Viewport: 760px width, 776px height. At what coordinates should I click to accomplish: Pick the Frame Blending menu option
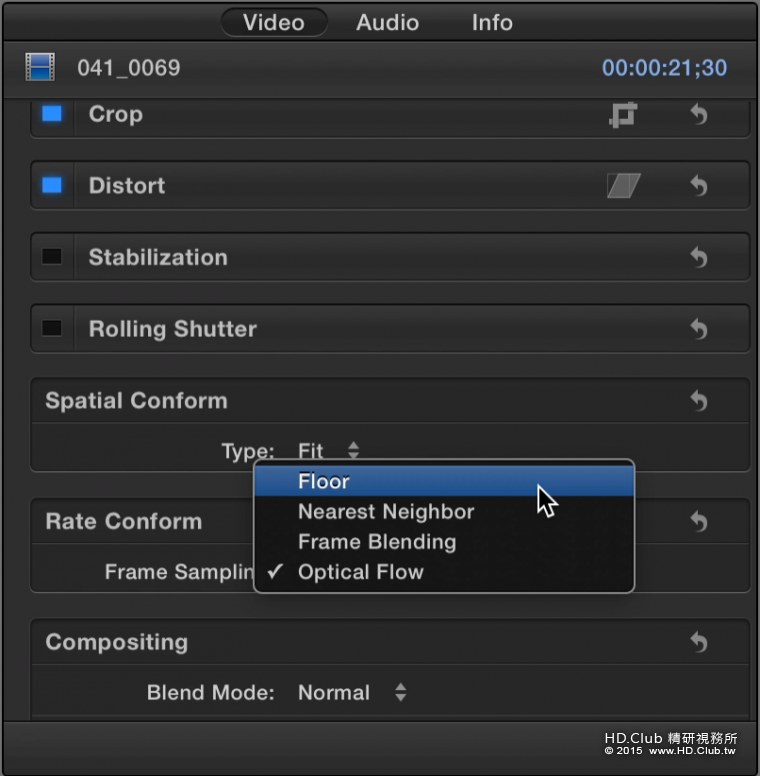[x=377, y=542]
